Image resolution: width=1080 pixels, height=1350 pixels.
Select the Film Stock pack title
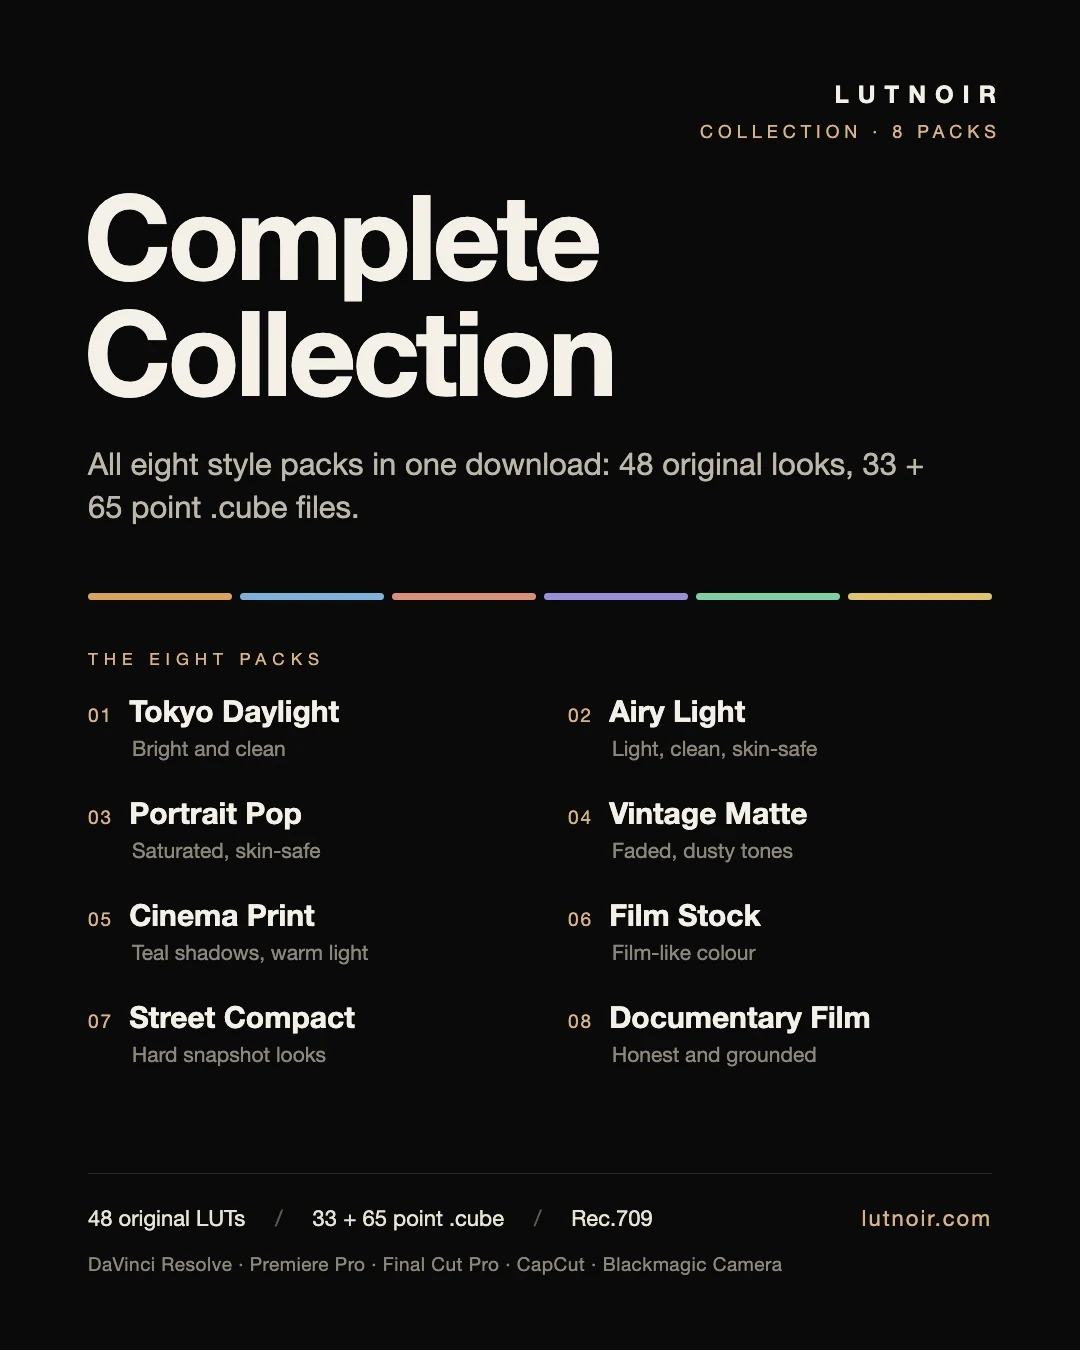[x=685, y=916]
